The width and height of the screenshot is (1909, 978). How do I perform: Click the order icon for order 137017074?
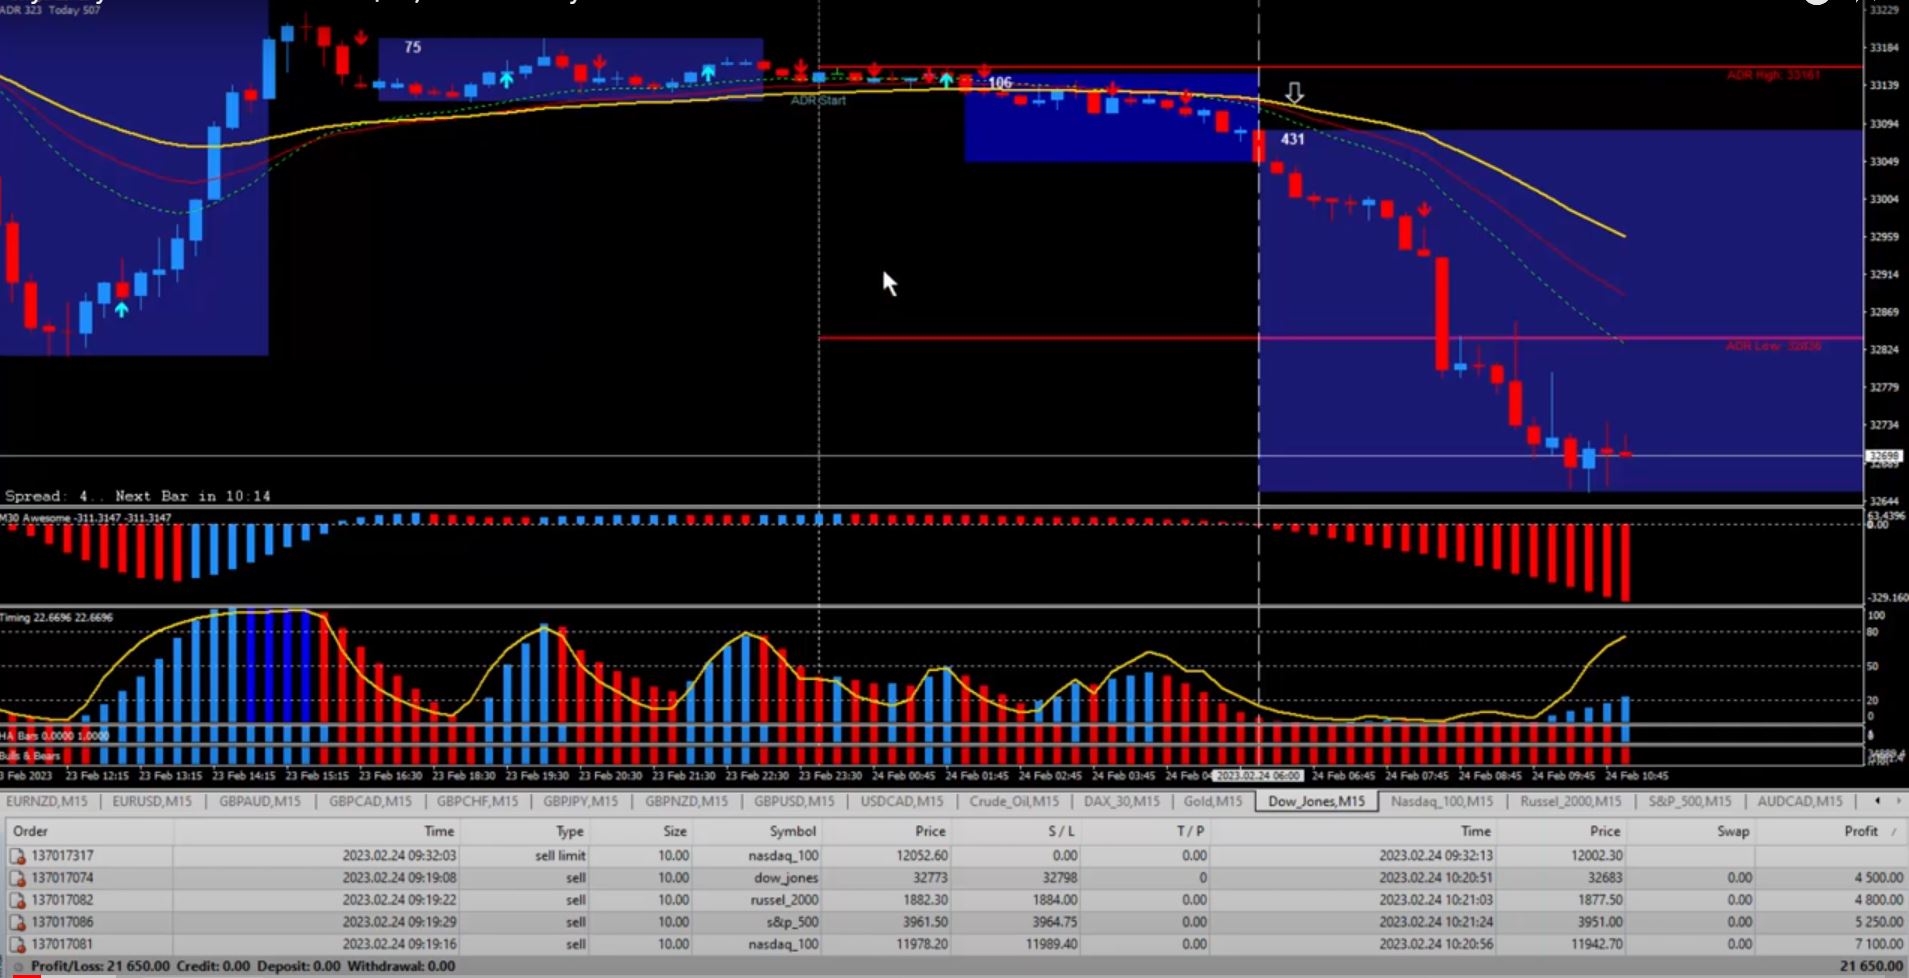click(17, 878)
